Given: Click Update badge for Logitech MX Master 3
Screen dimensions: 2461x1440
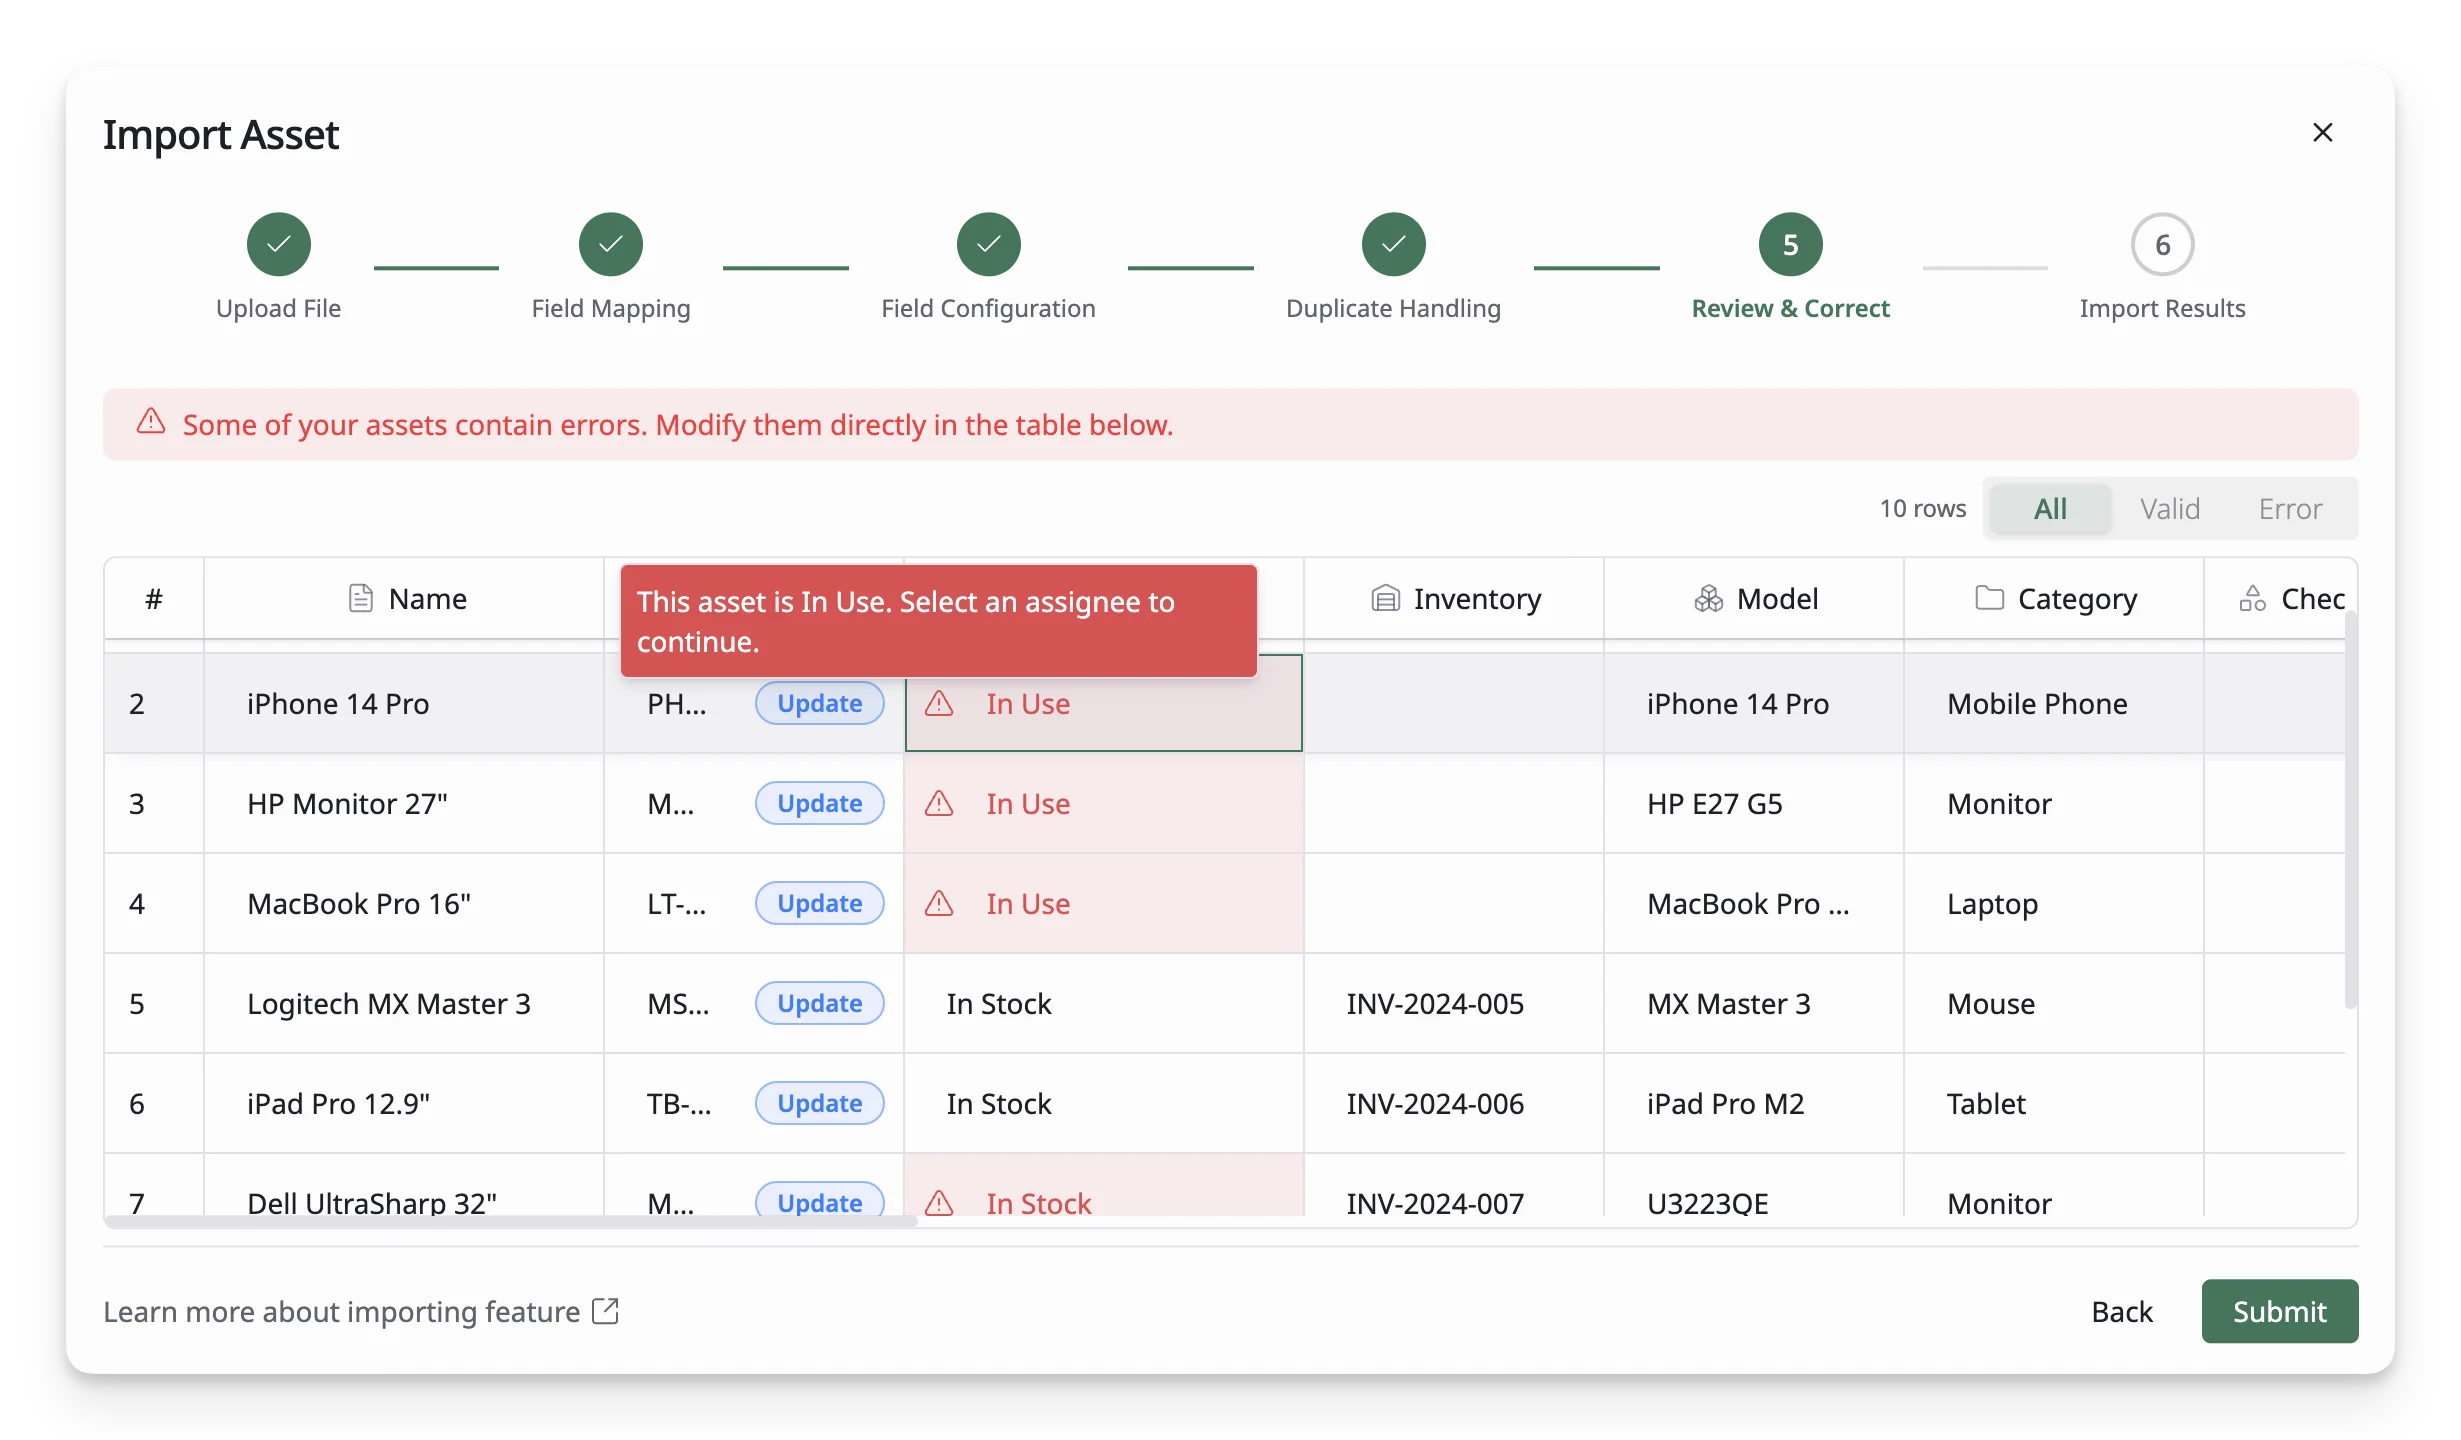Looking at the screenshot, I should tap(819, 1003).
